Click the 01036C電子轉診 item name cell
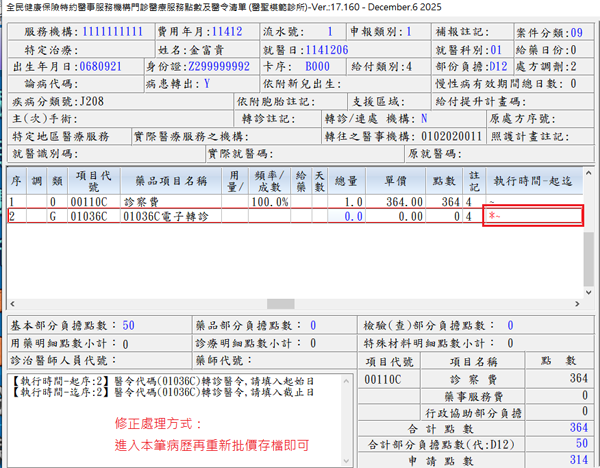The height and width of the screenshot is (468, 600). [x=165, y=215]
